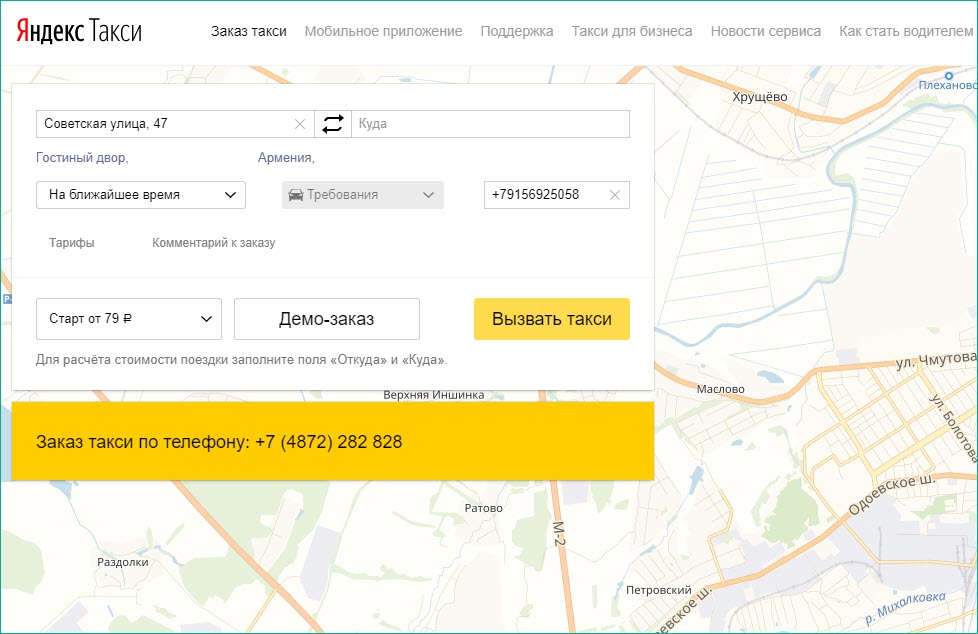Click the р. Михалковка river label
978x634 pixels.
tap(906, 608)
